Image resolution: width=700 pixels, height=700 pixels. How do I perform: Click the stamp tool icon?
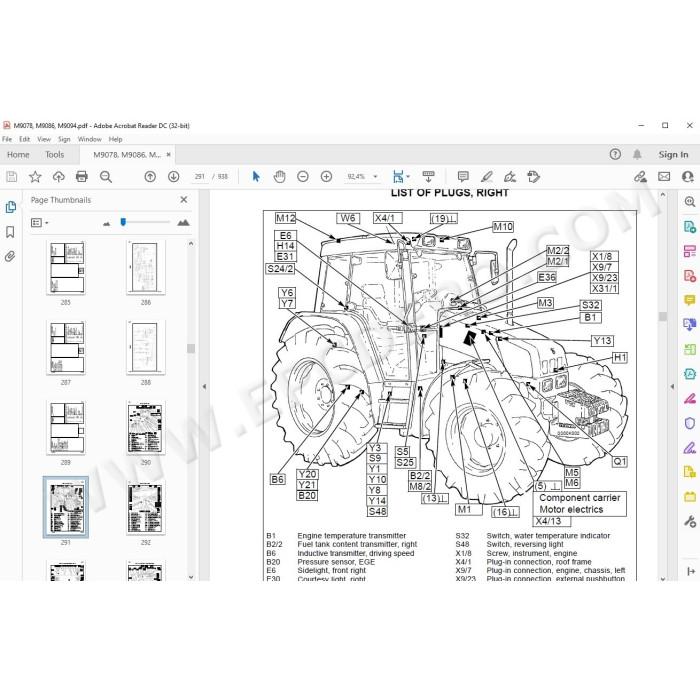point(533,177)
